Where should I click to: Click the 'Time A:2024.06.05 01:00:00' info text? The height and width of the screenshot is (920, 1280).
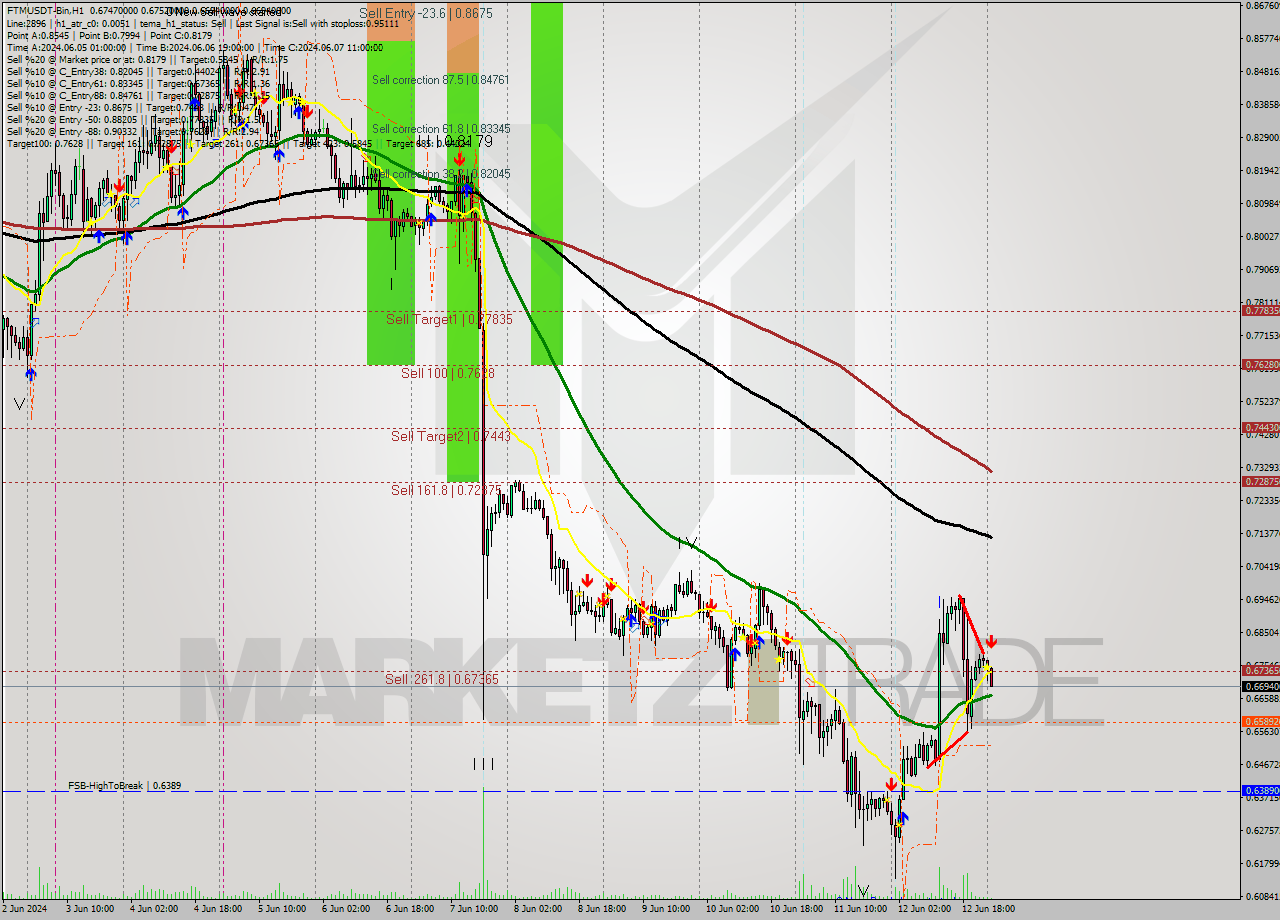pos(66,47)
